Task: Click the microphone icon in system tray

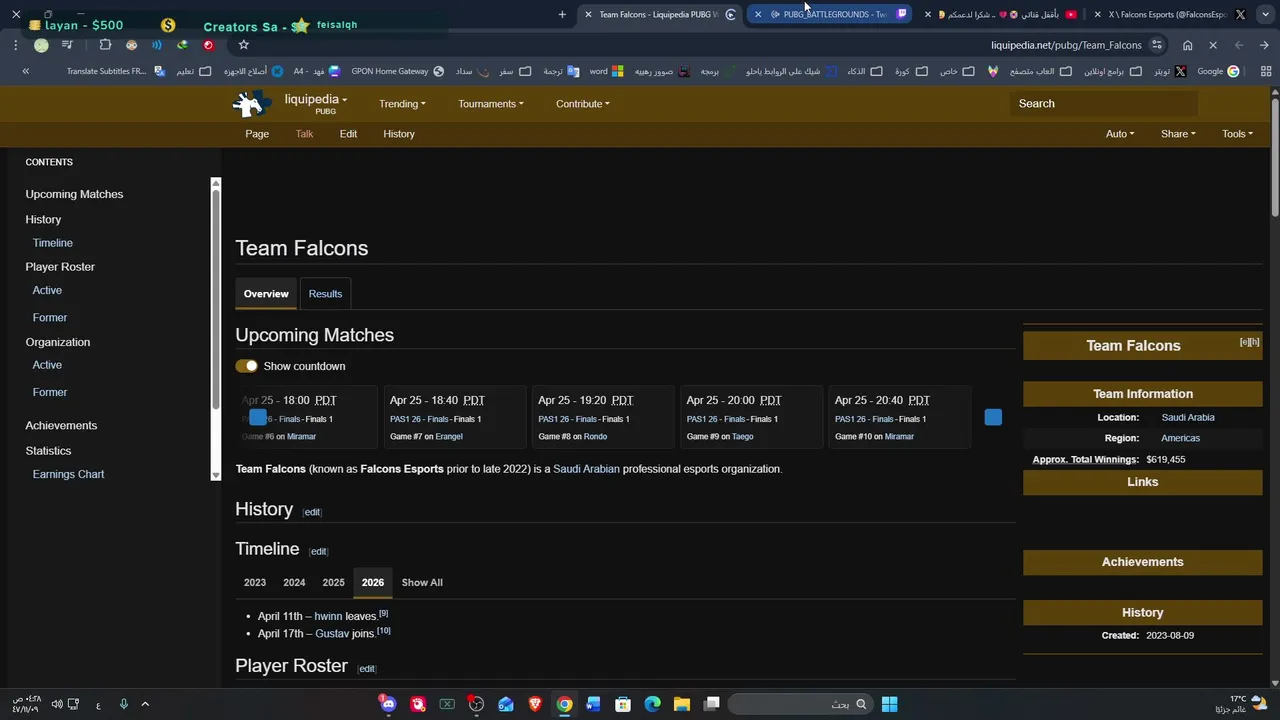Action: pos(123,704)
